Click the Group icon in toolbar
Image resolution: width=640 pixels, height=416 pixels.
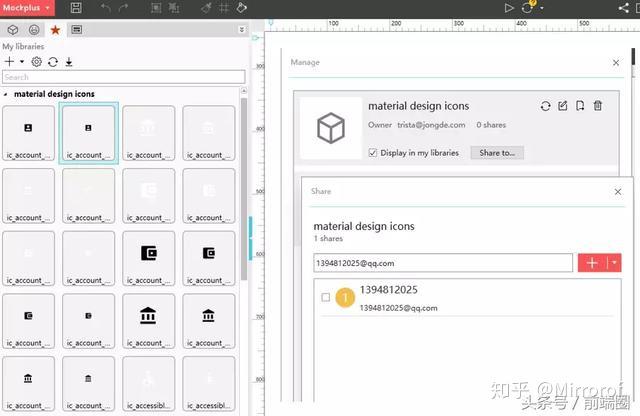click(x=156, y=8)
